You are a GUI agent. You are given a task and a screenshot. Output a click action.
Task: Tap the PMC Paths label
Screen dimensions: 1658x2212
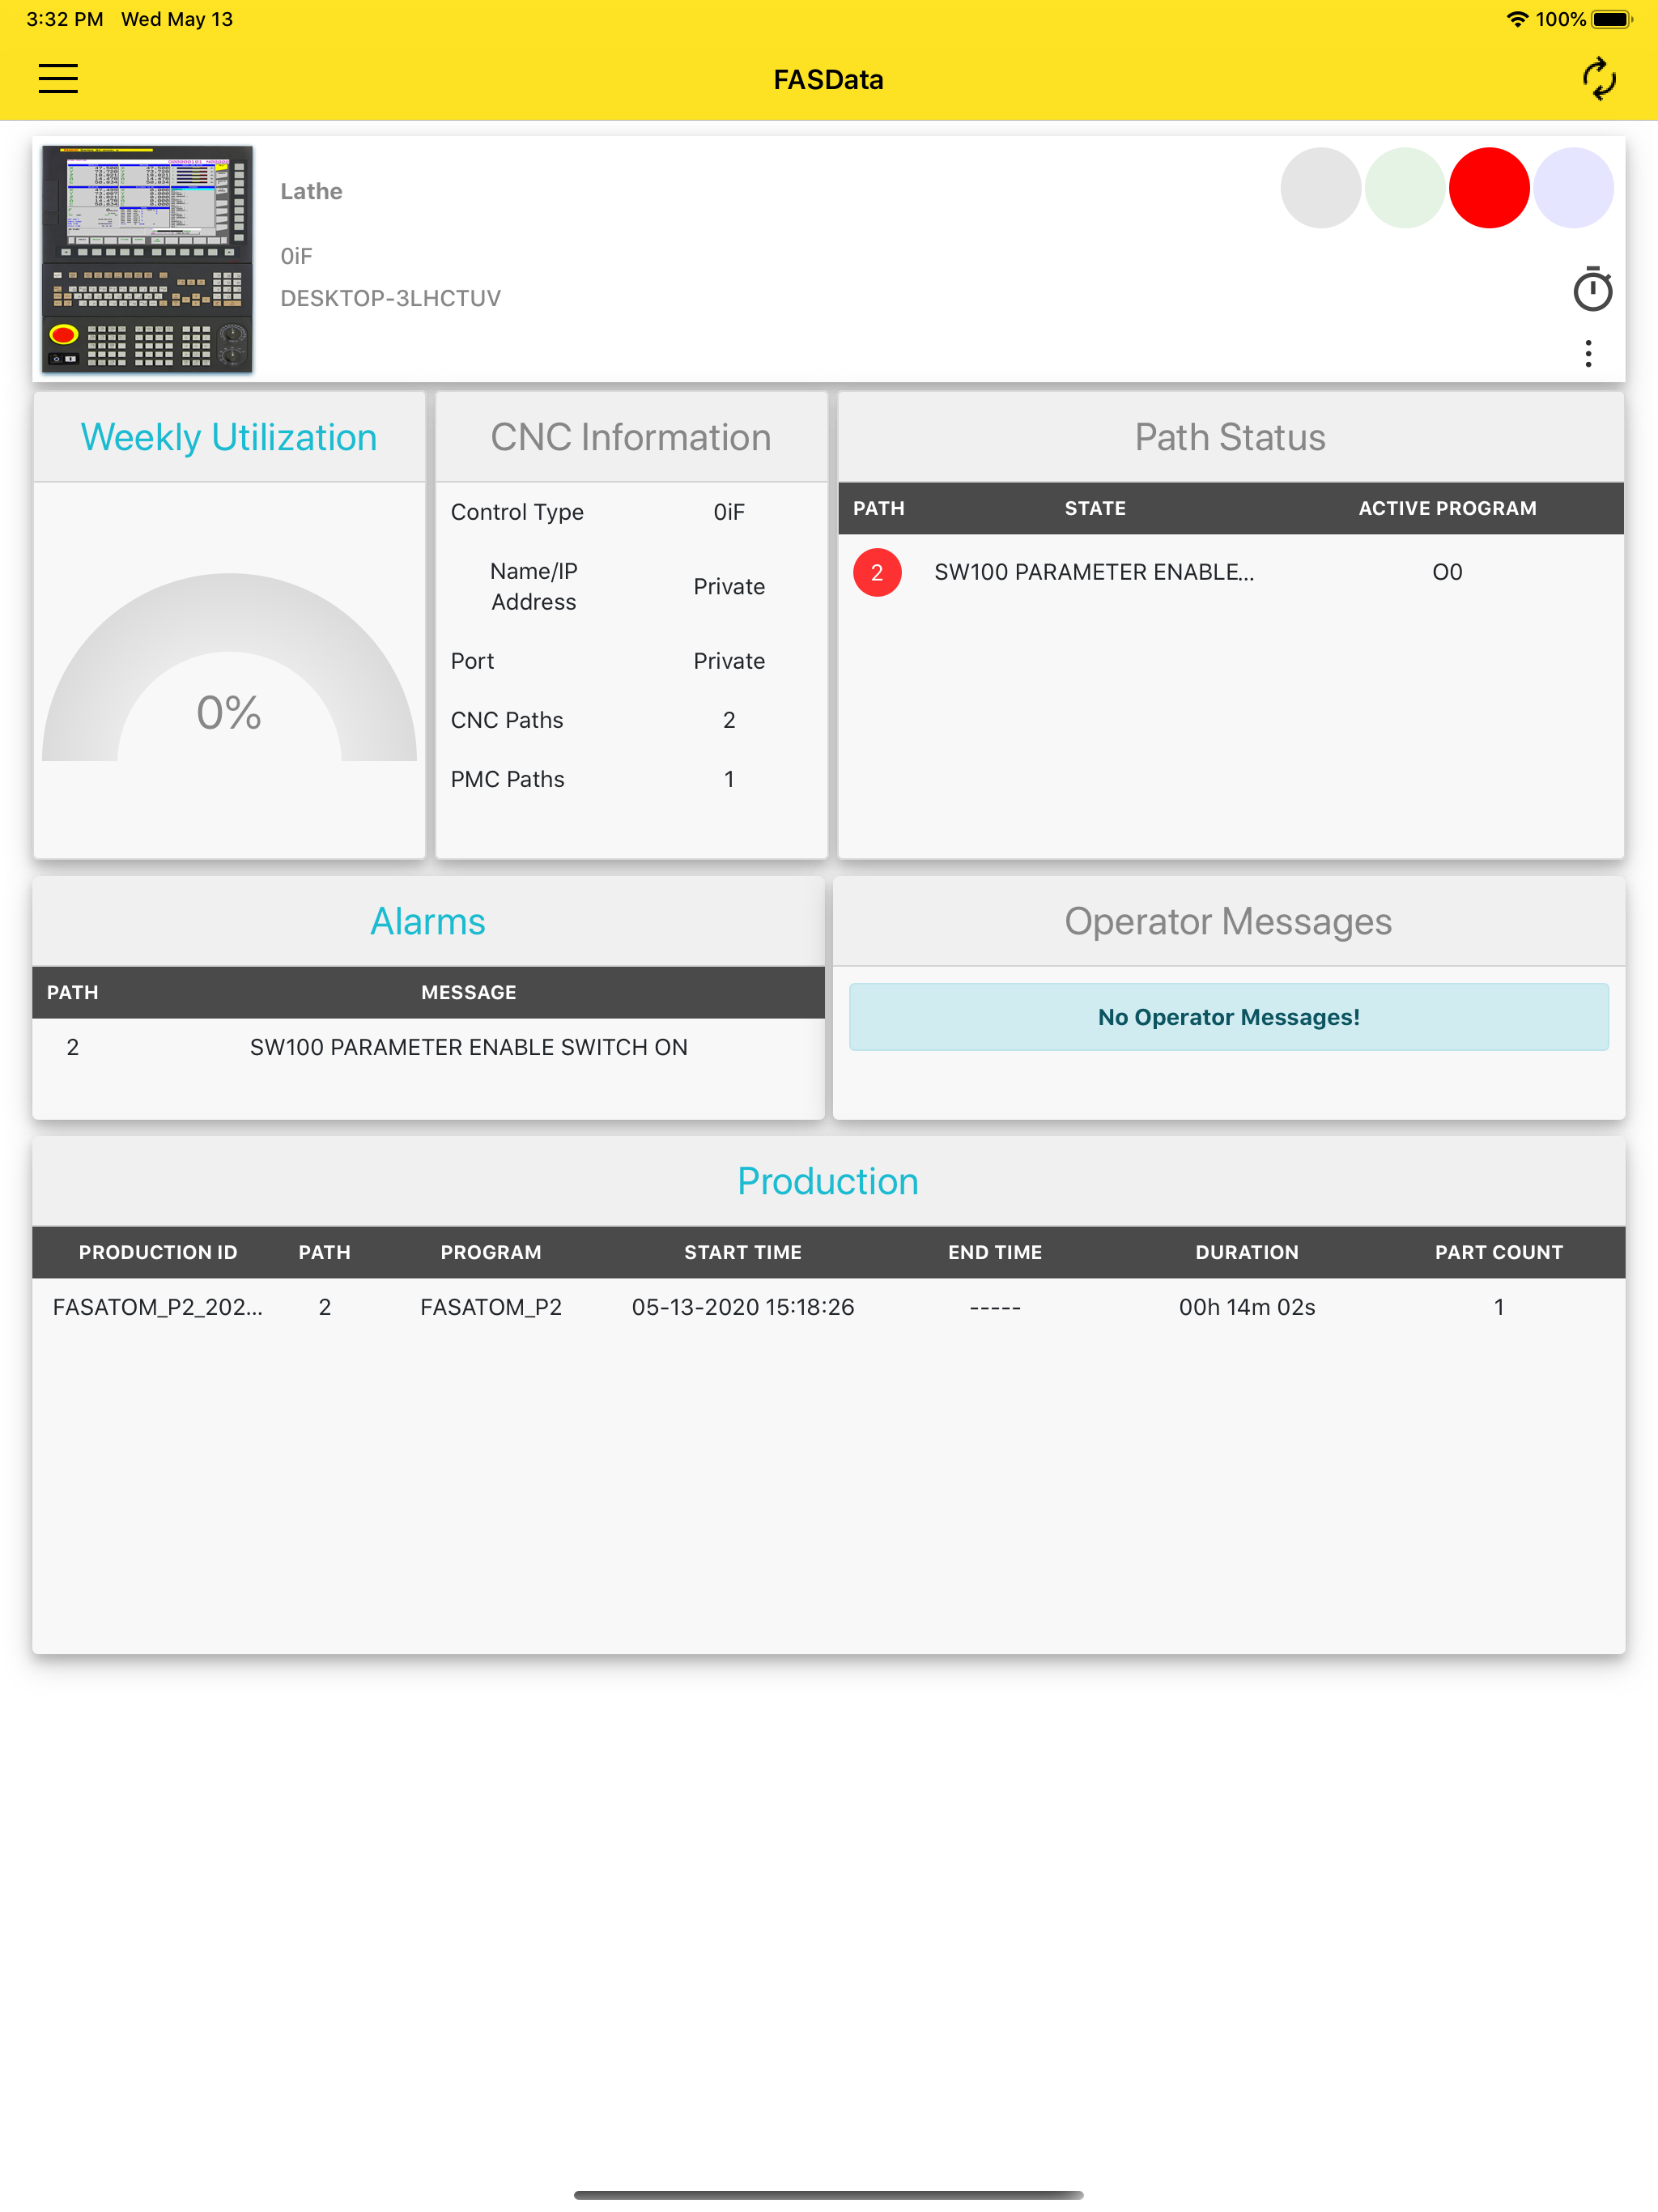click(507, 779)
